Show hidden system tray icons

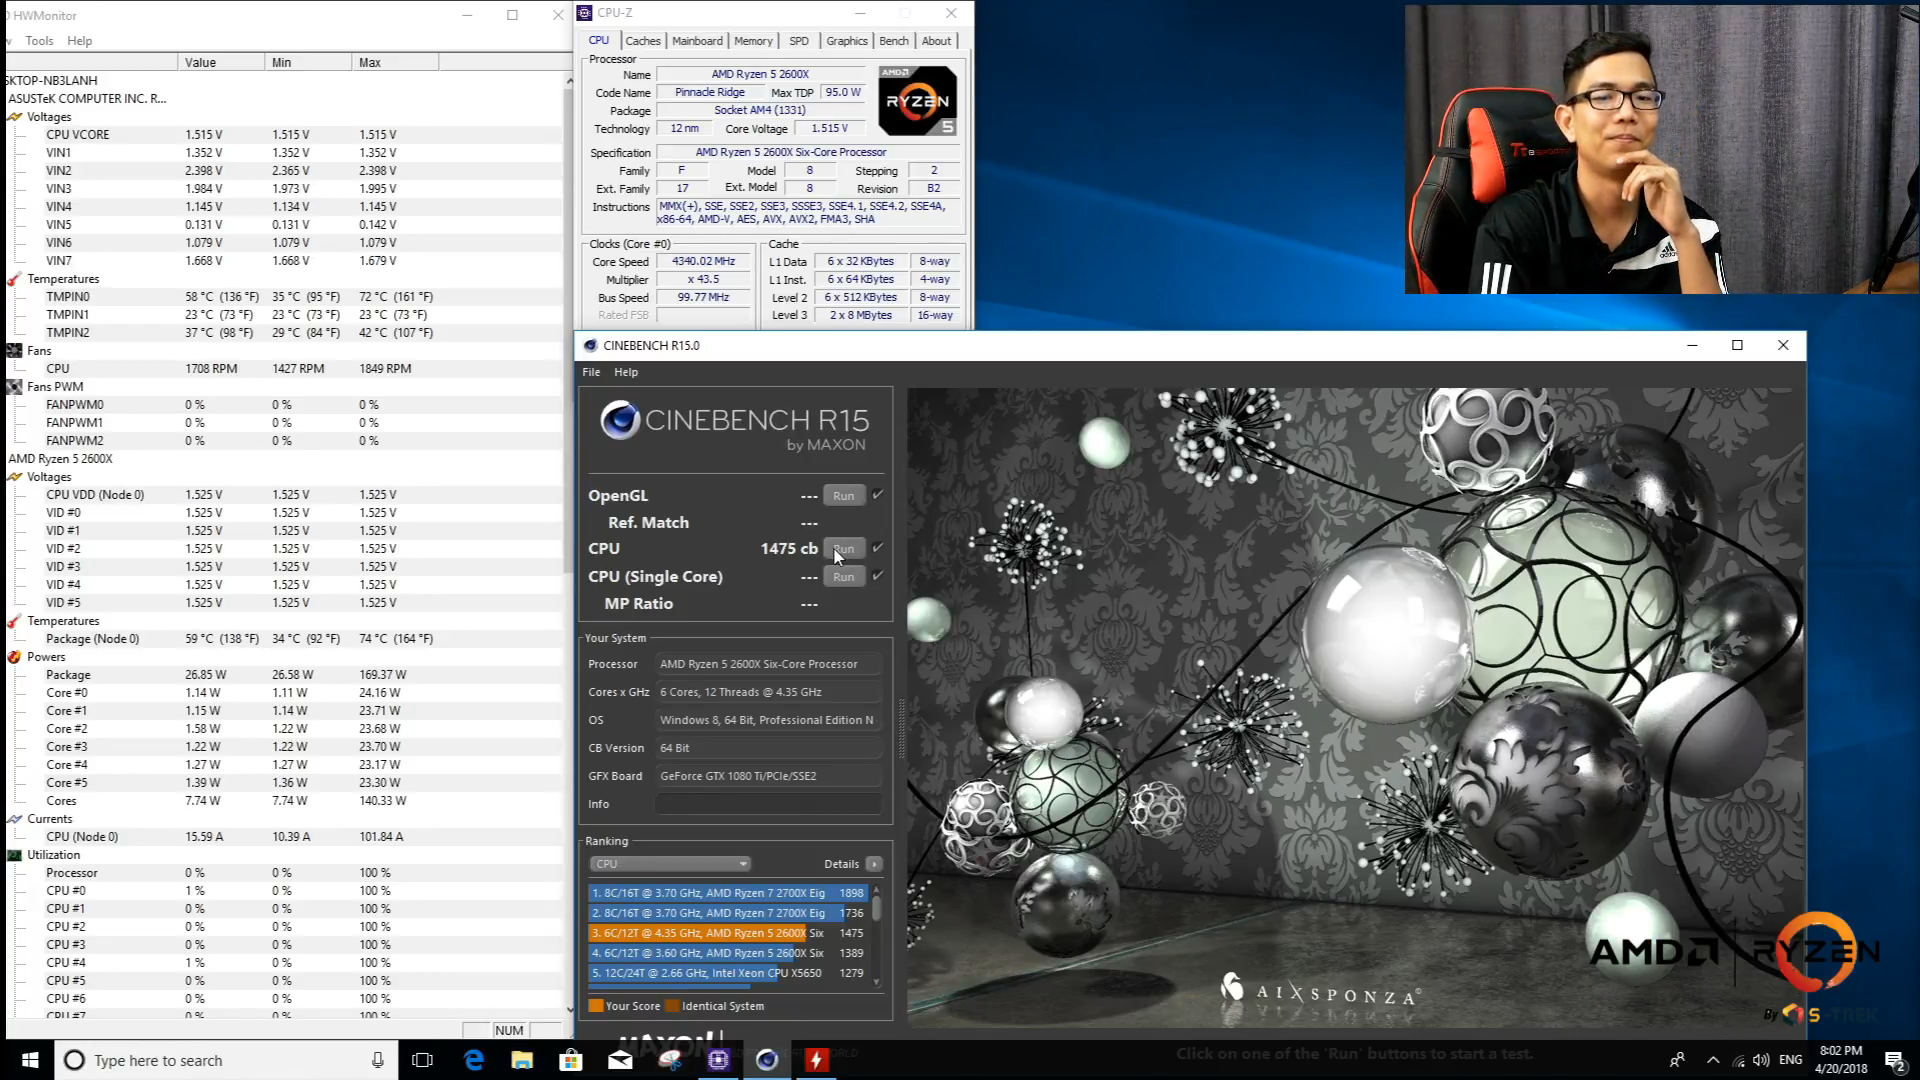click(1713, 1060)
